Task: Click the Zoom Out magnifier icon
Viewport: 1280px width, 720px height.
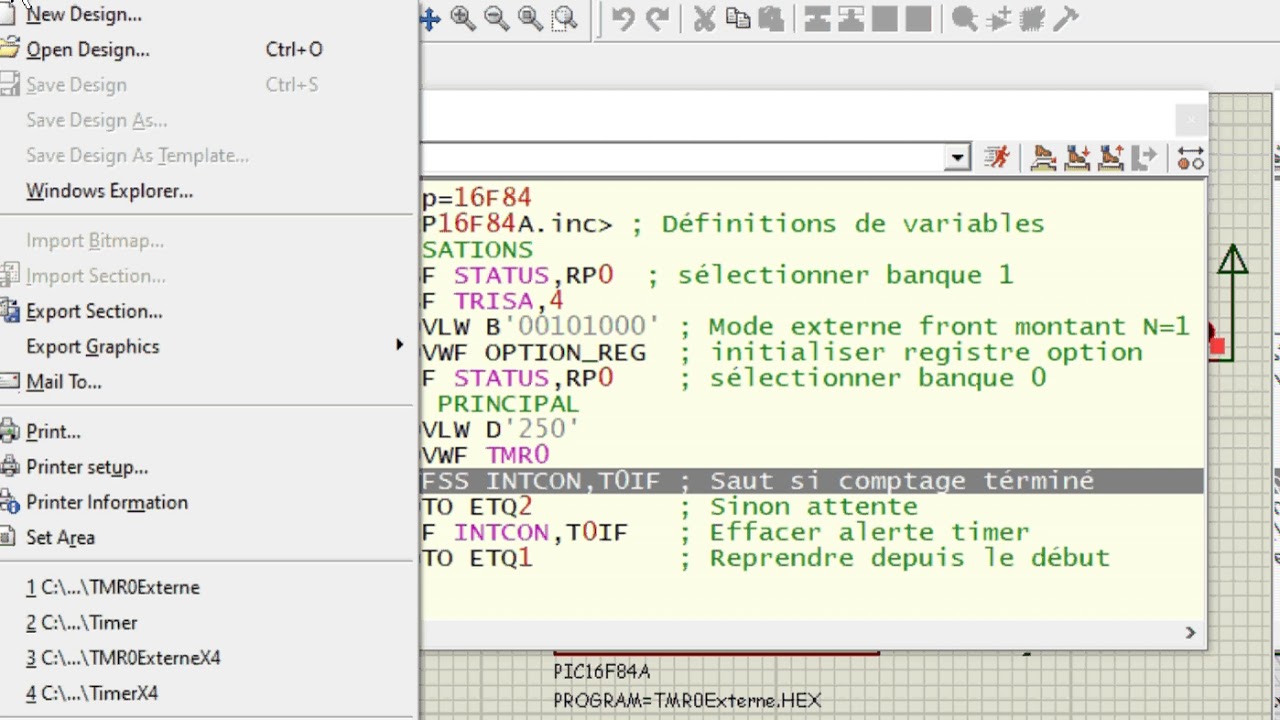Action: 496,18
